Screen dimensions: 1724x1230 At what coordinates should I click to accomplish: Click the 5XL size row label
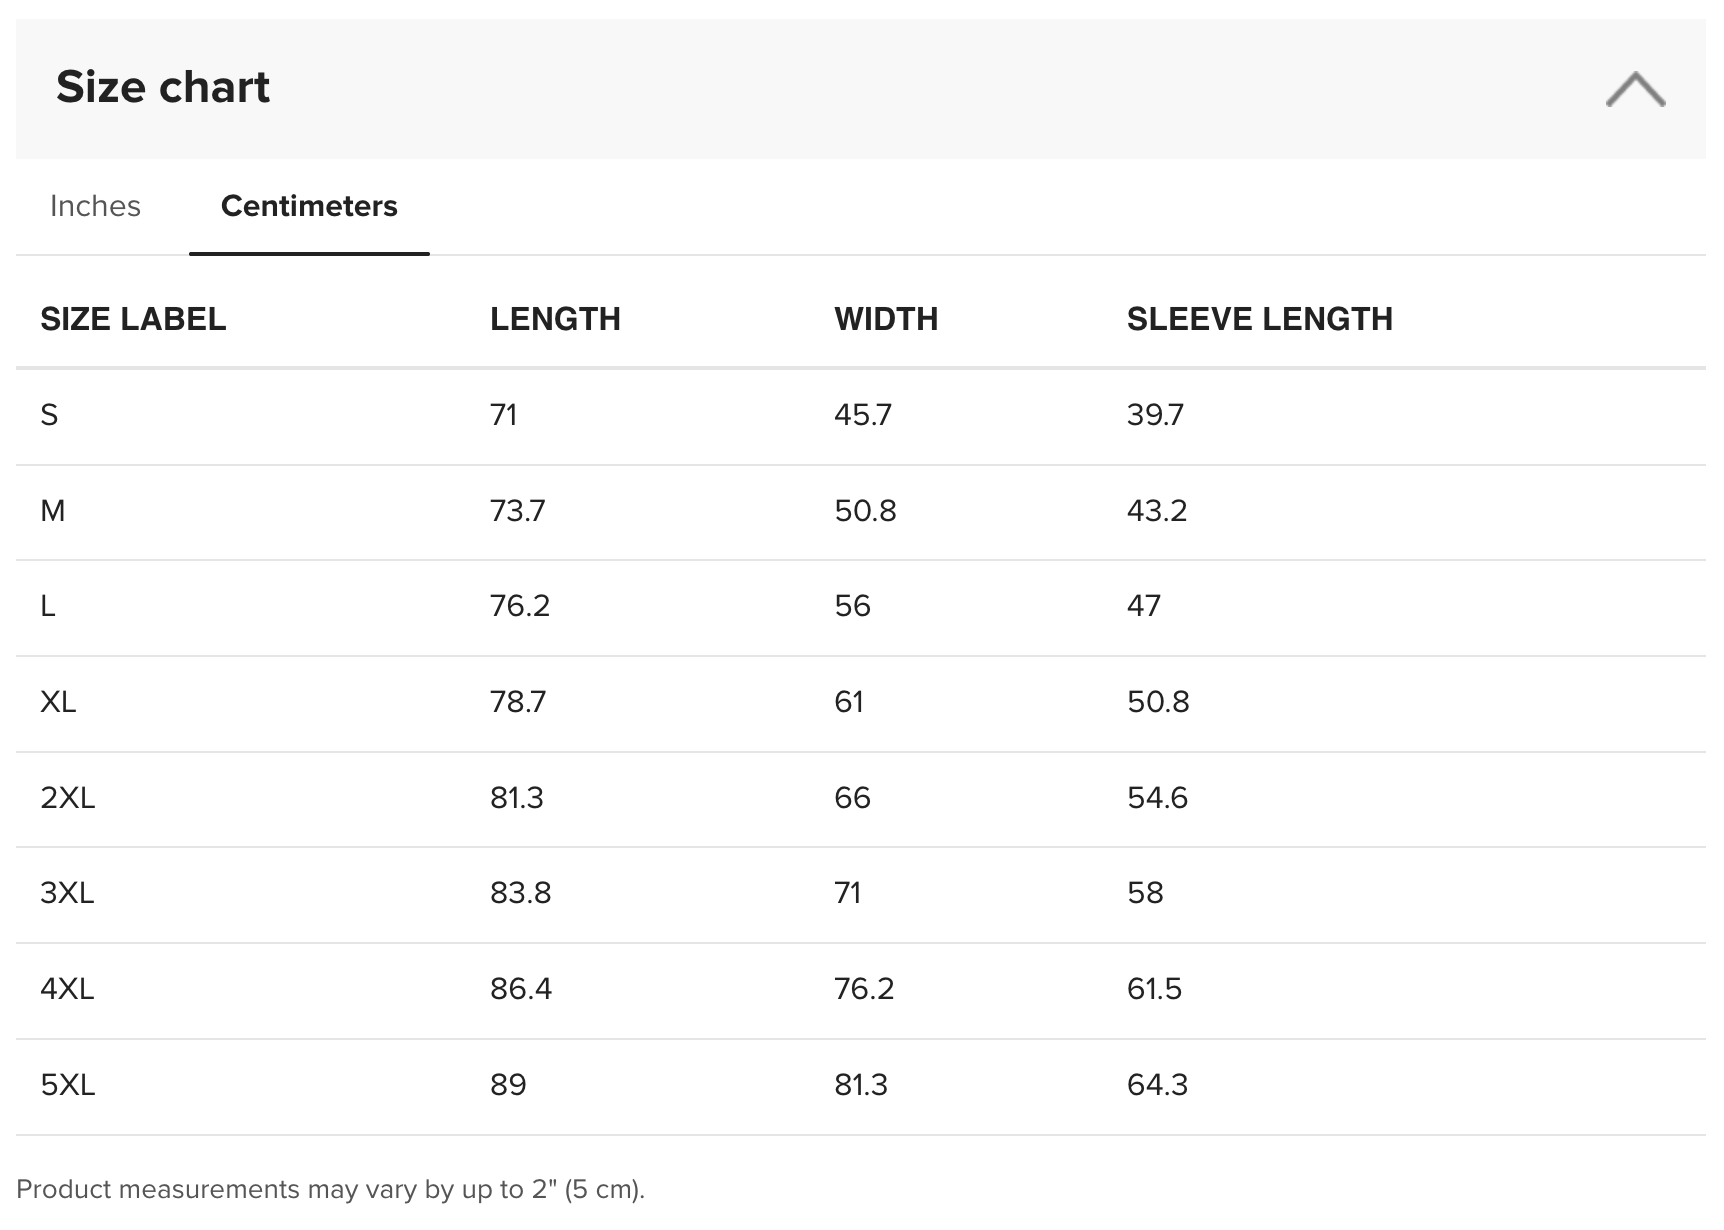[67, 1085]
